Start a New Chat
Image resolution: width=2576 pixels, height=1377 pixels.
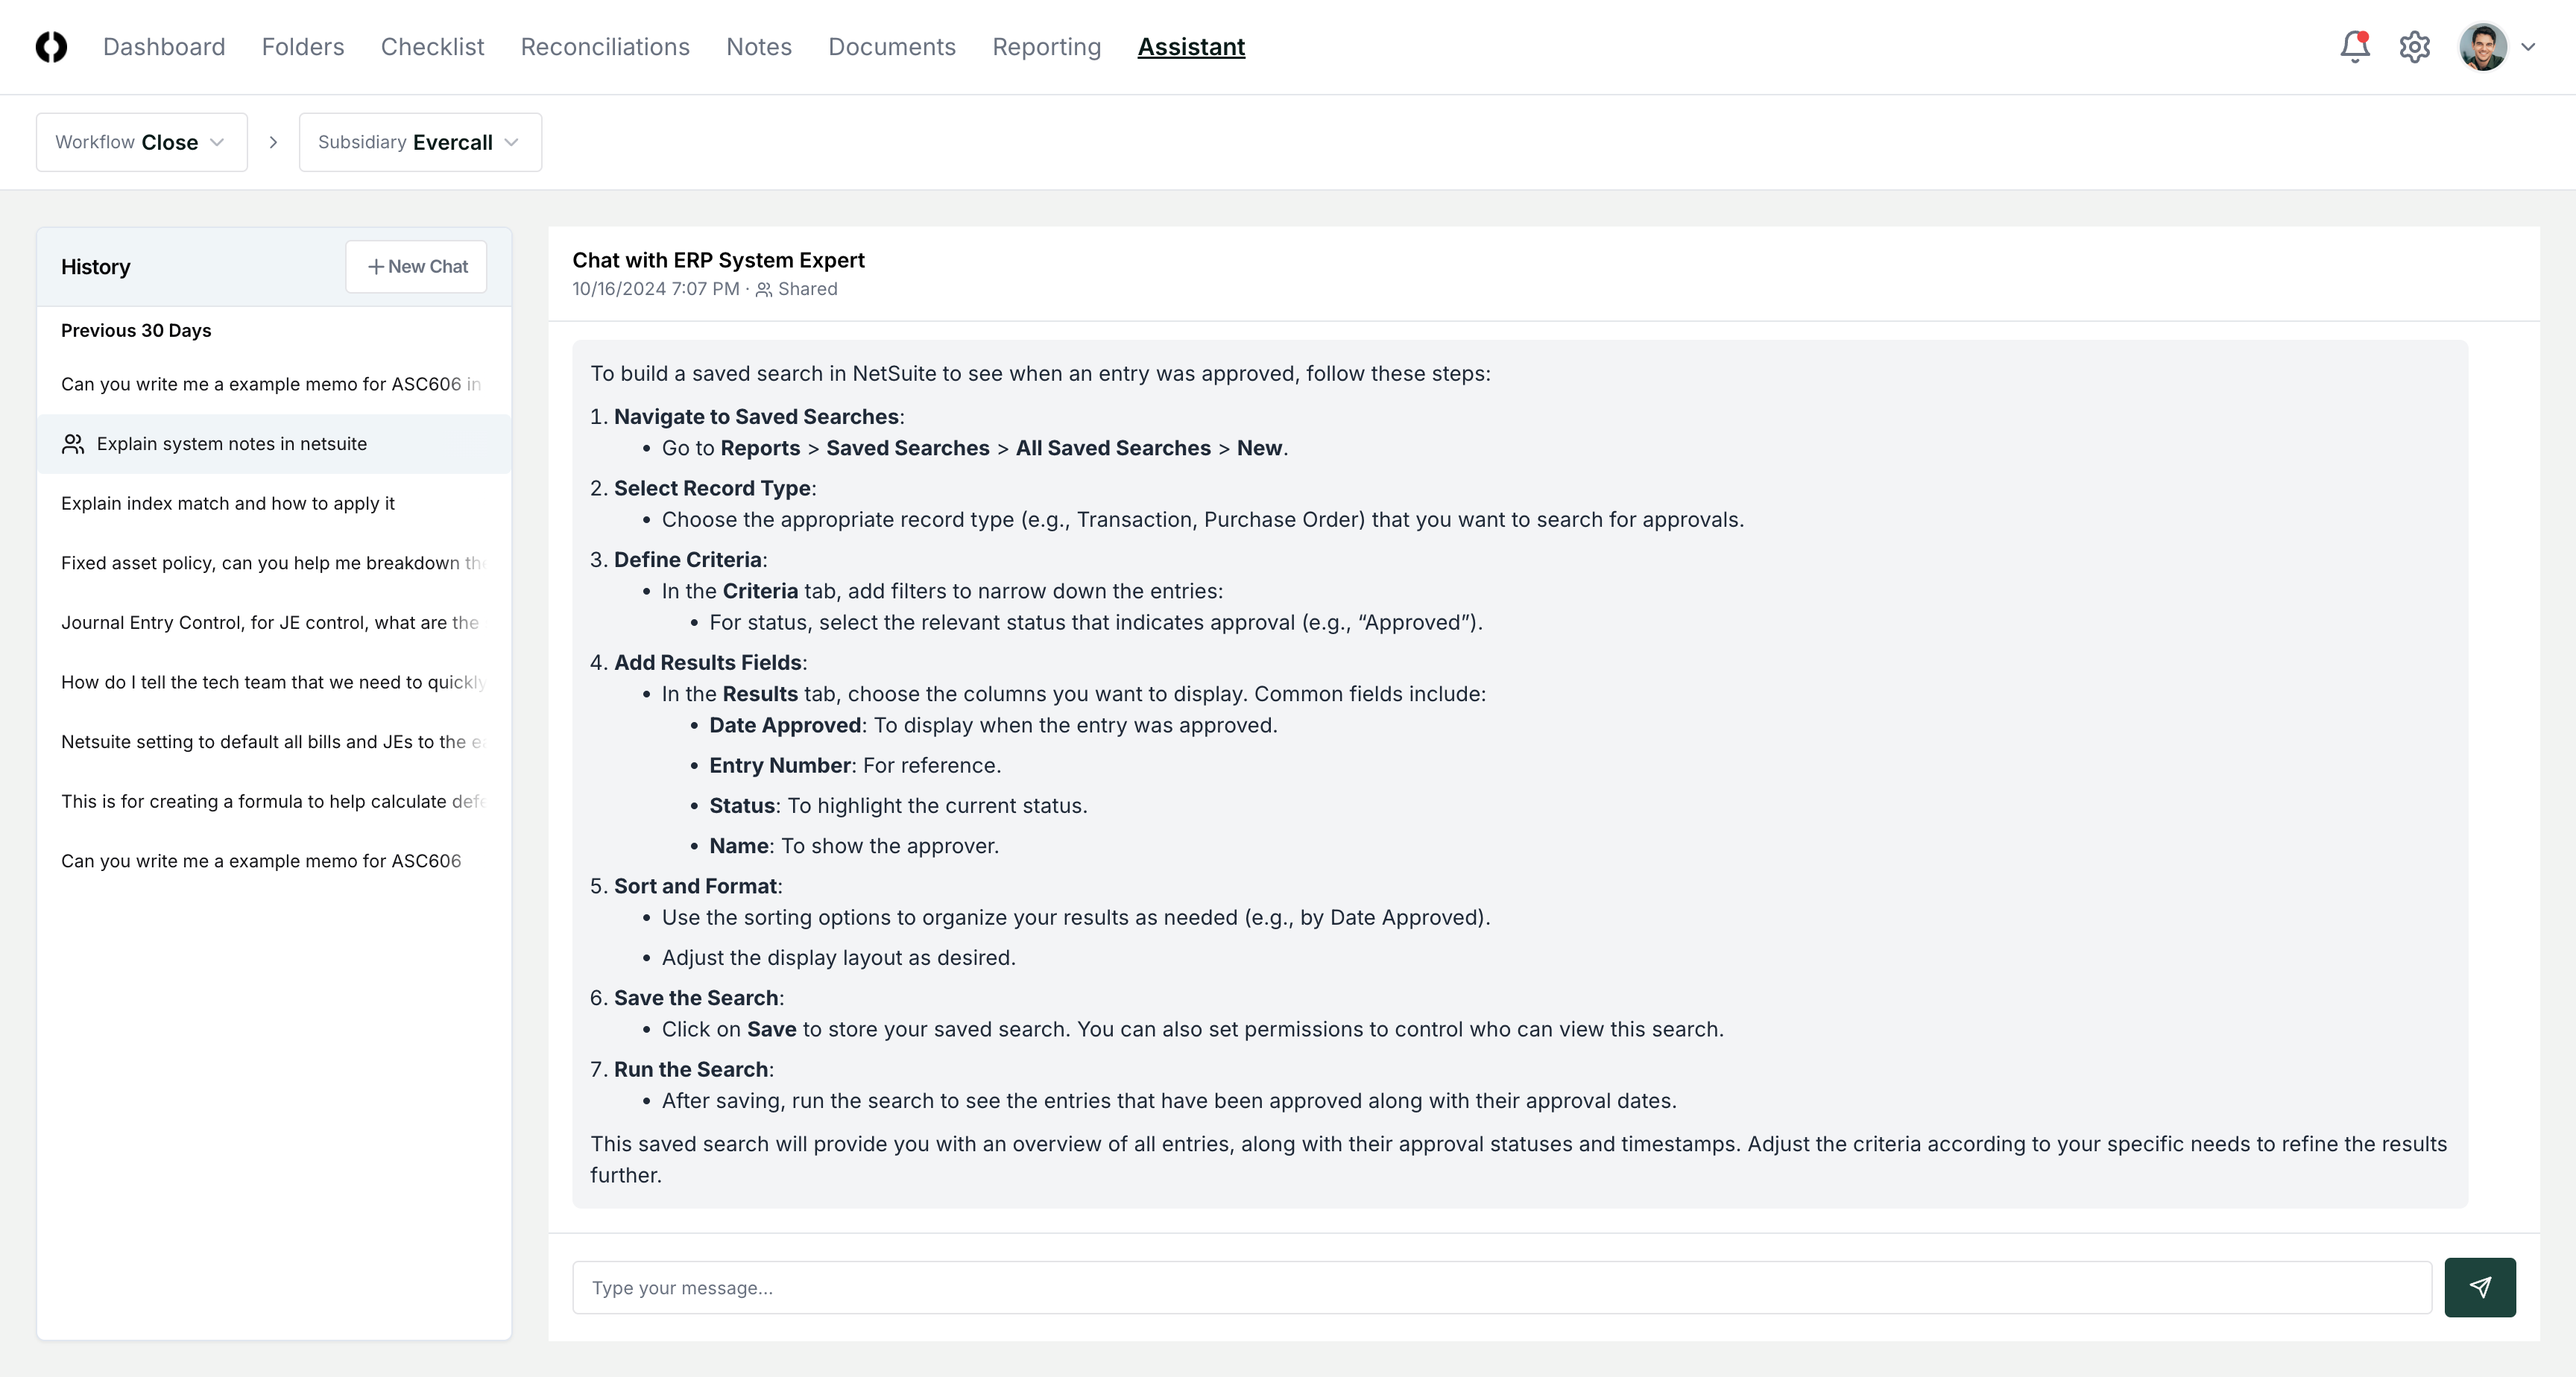[x=416, y=266]
